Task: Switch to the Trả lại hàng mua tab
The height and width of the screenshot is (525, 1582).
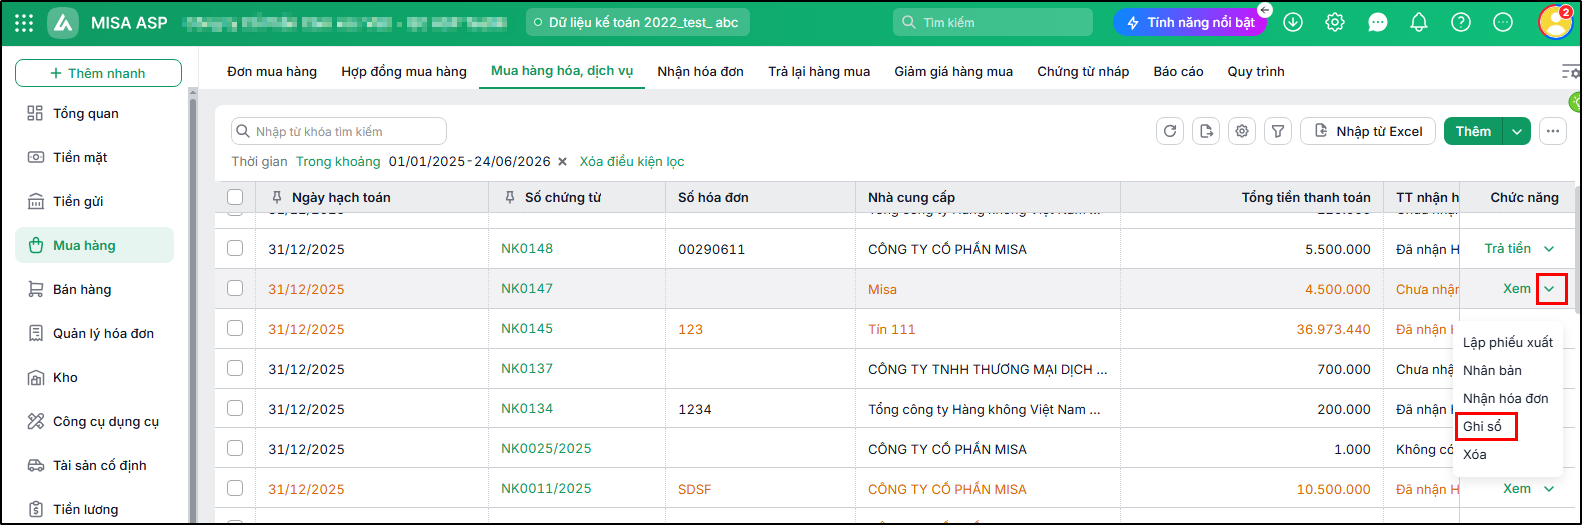Action: coord(819,71)
